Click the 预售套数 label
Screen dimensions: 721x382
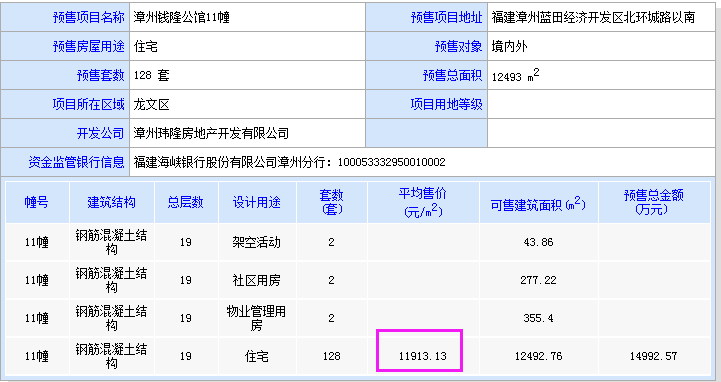point(100,75)
